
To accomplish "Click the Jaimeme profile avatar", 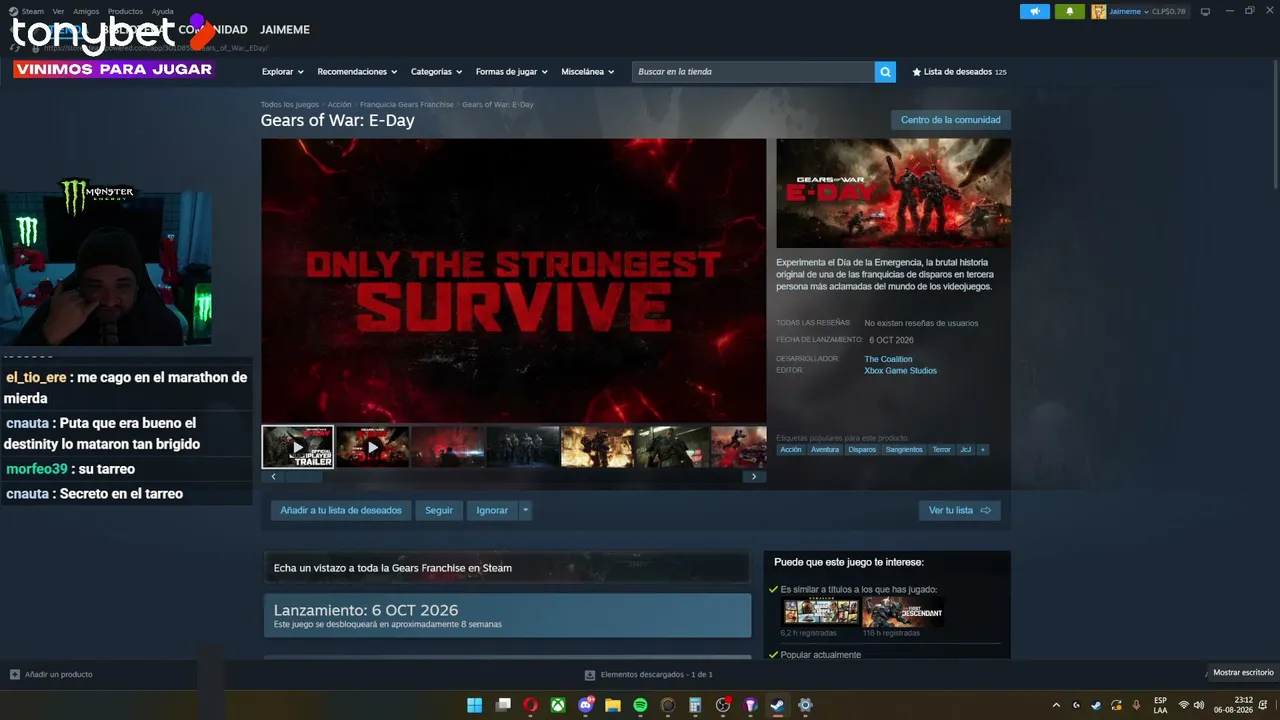I will tap(1099, 12).
